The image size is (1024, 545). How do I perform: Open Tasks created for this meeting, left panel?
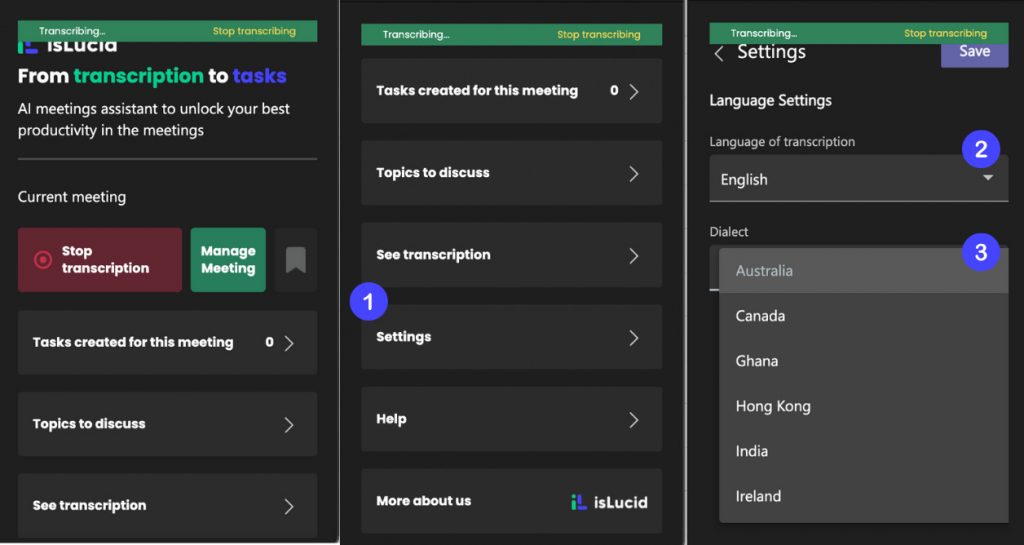pyautogui.click(x=167, y=342)
